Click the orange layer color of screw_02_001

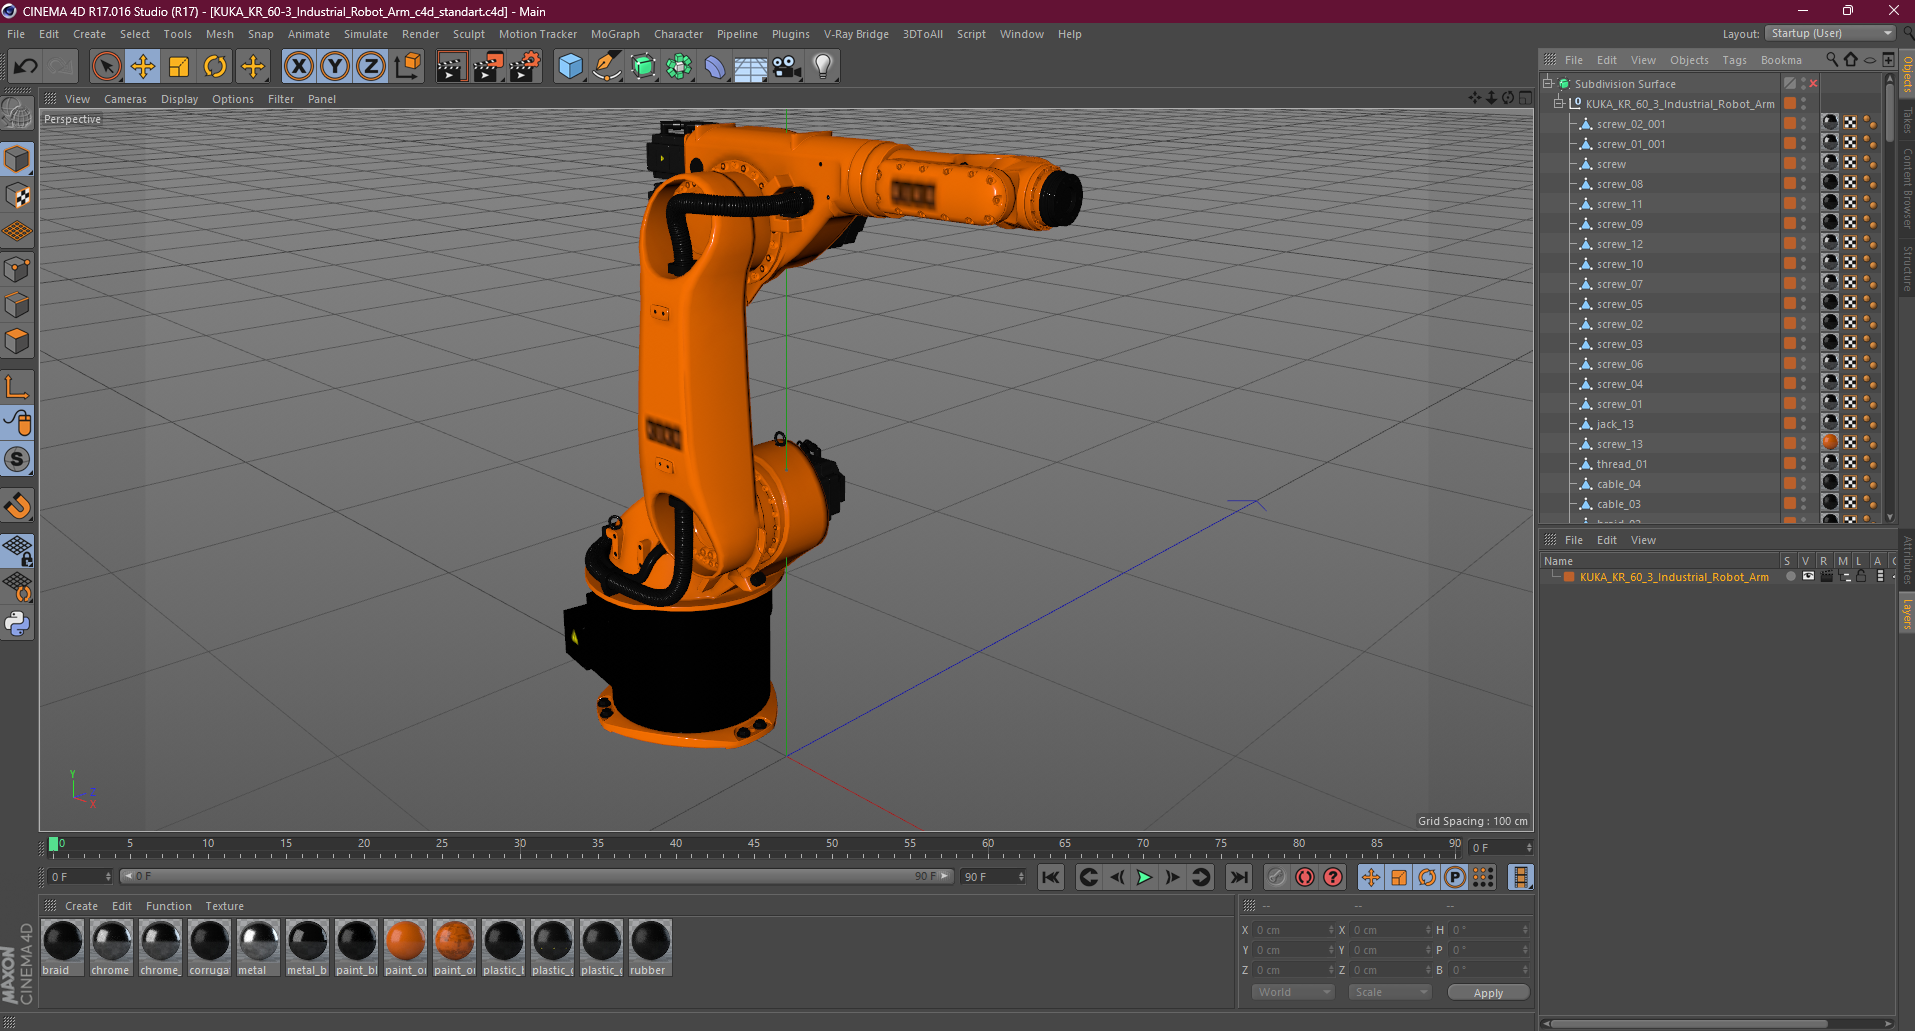point(1790,124)
